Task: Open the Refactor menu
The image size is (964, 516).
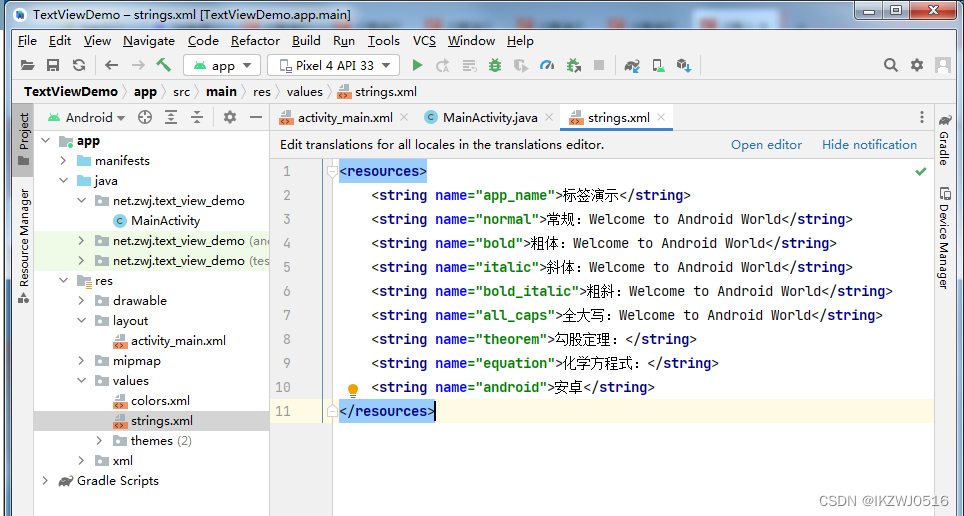Action: (255, 41)
